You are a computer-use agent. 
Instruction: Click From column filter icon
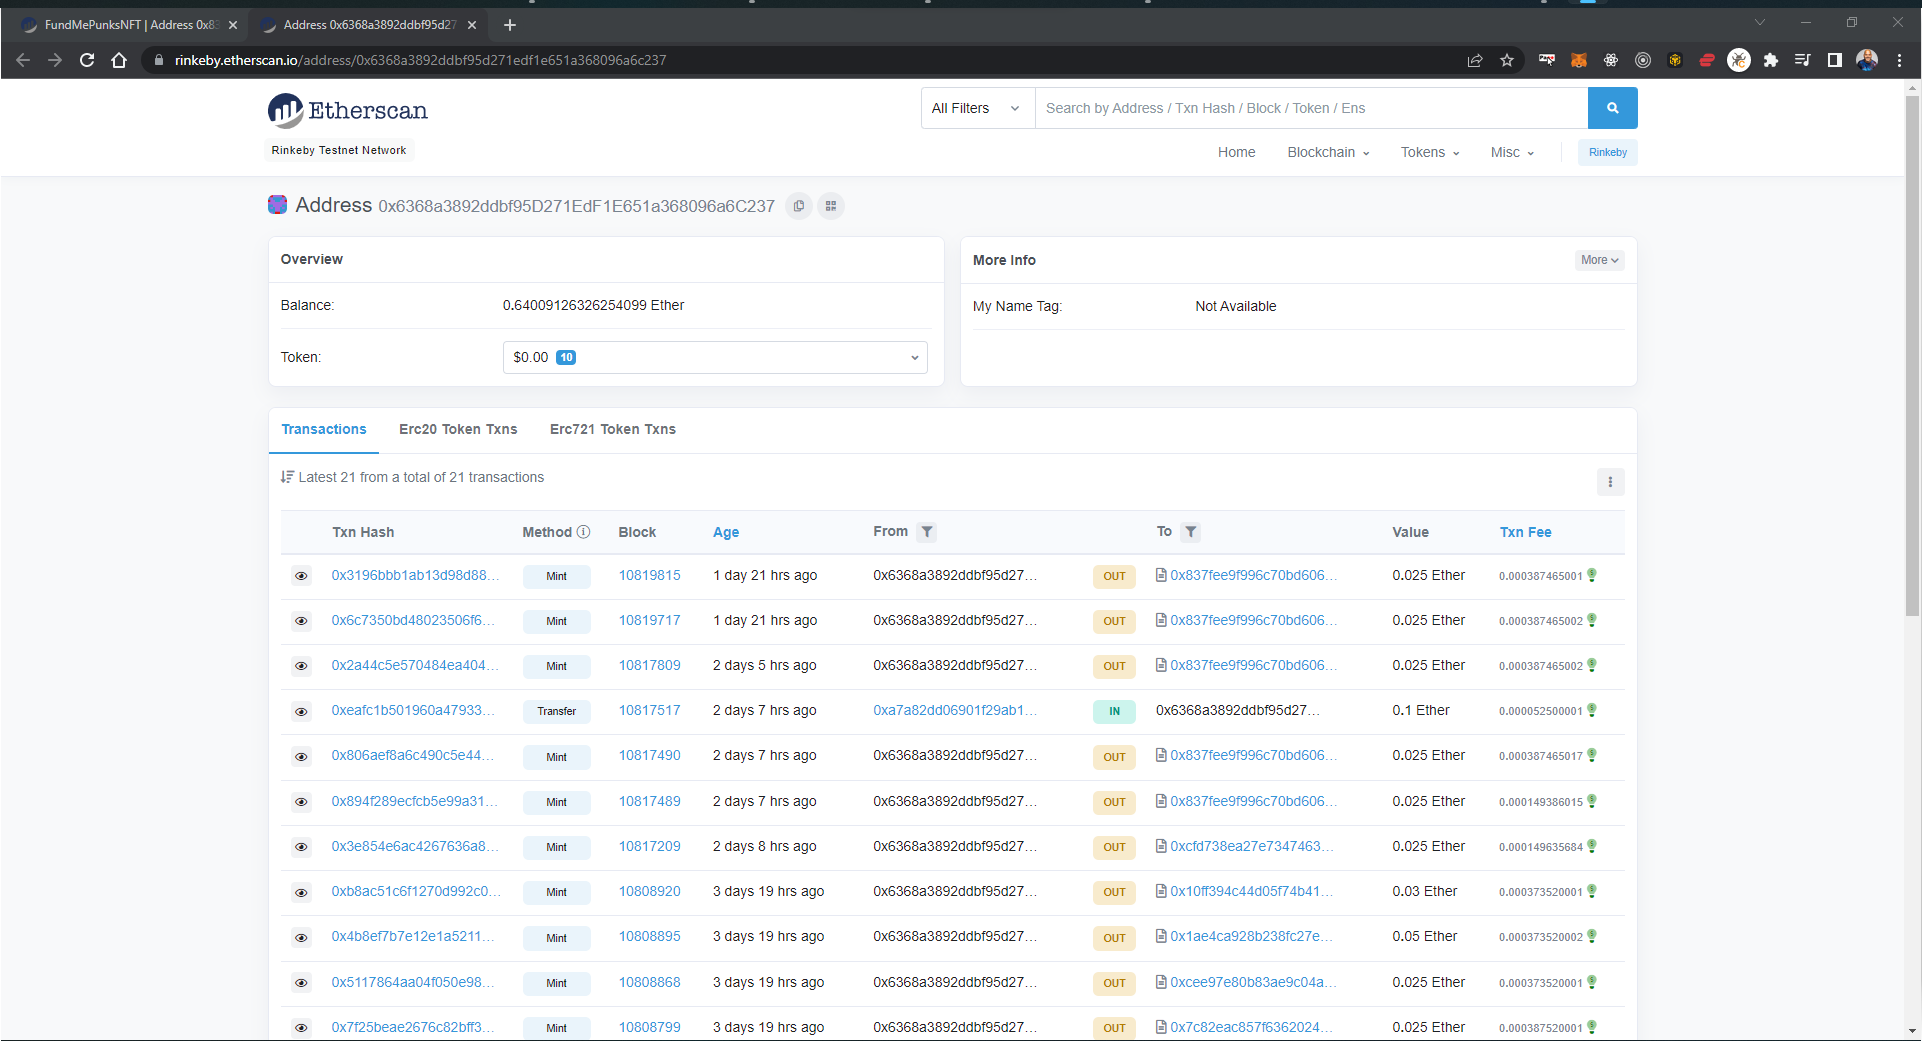tap(927, 532)
